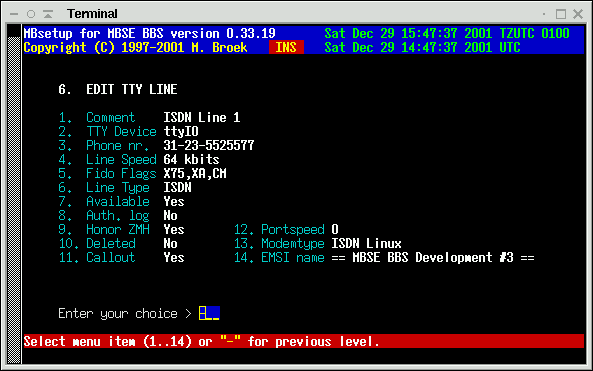Screen dimensions: 593x371
Task: Click the Auth. log value No
Action: tap(170, 215)
